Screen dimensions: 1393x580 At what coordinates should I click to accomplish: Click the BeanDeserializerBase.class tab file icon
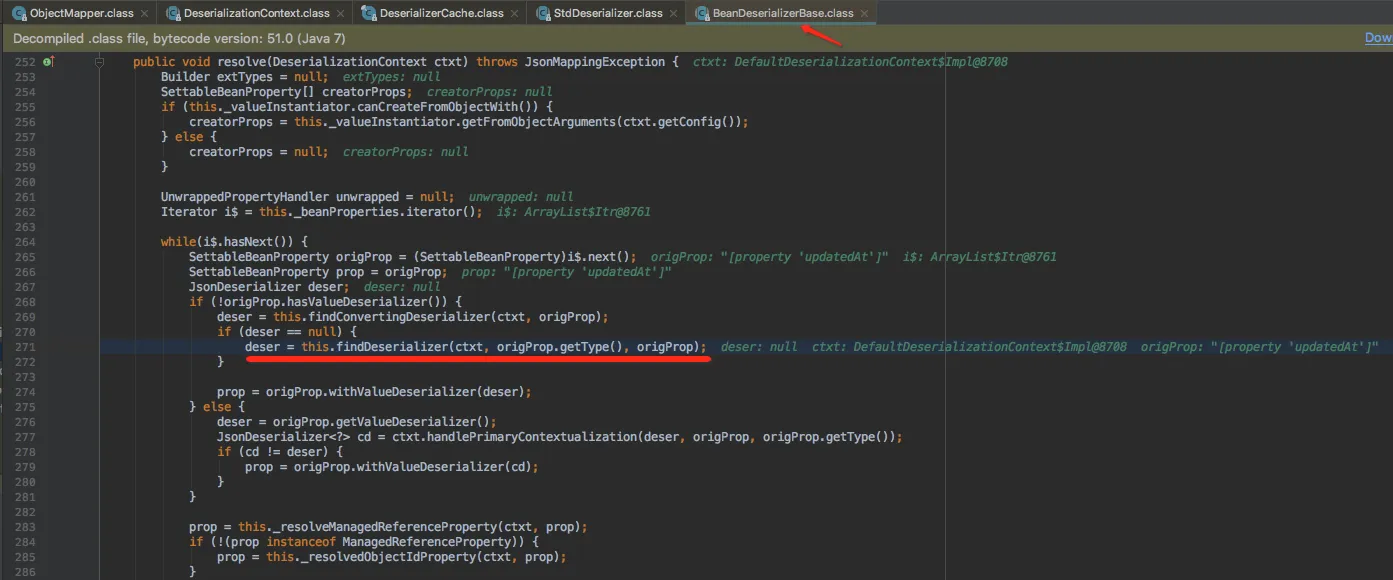click(x=703, y=13)
